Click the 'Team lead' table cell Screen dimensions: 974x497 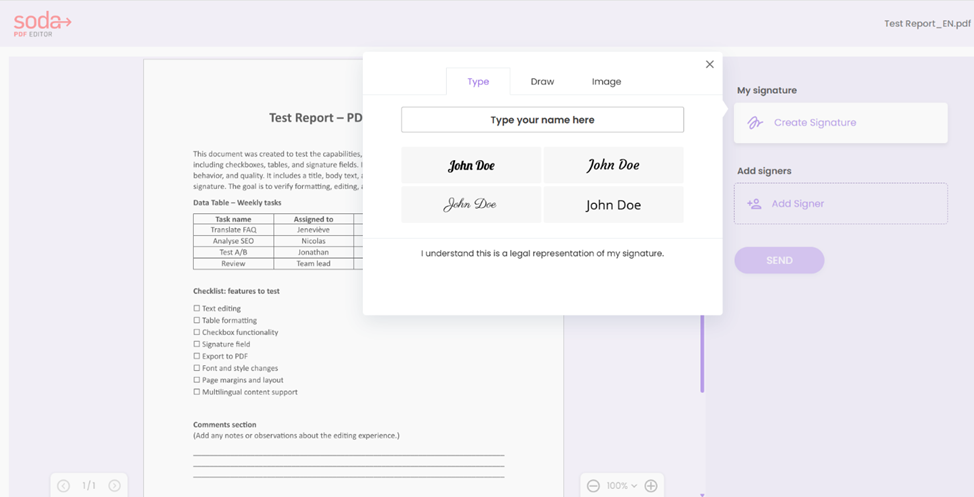[313, 263]
